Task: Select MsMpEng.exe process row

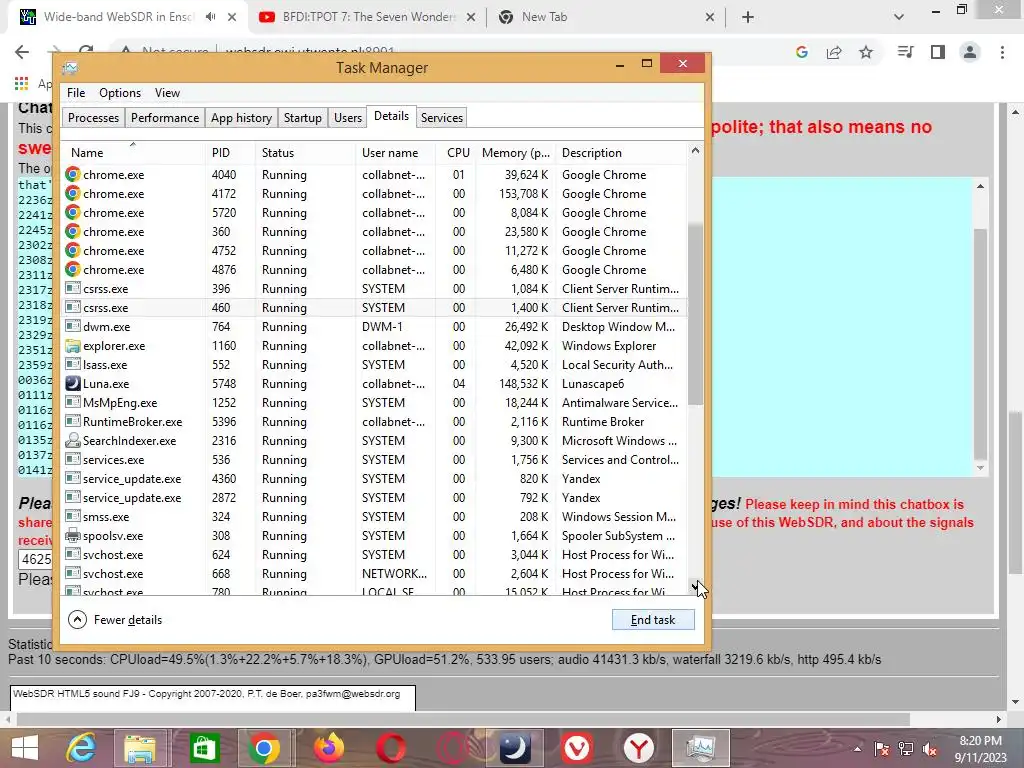Action: pos(375,403)
